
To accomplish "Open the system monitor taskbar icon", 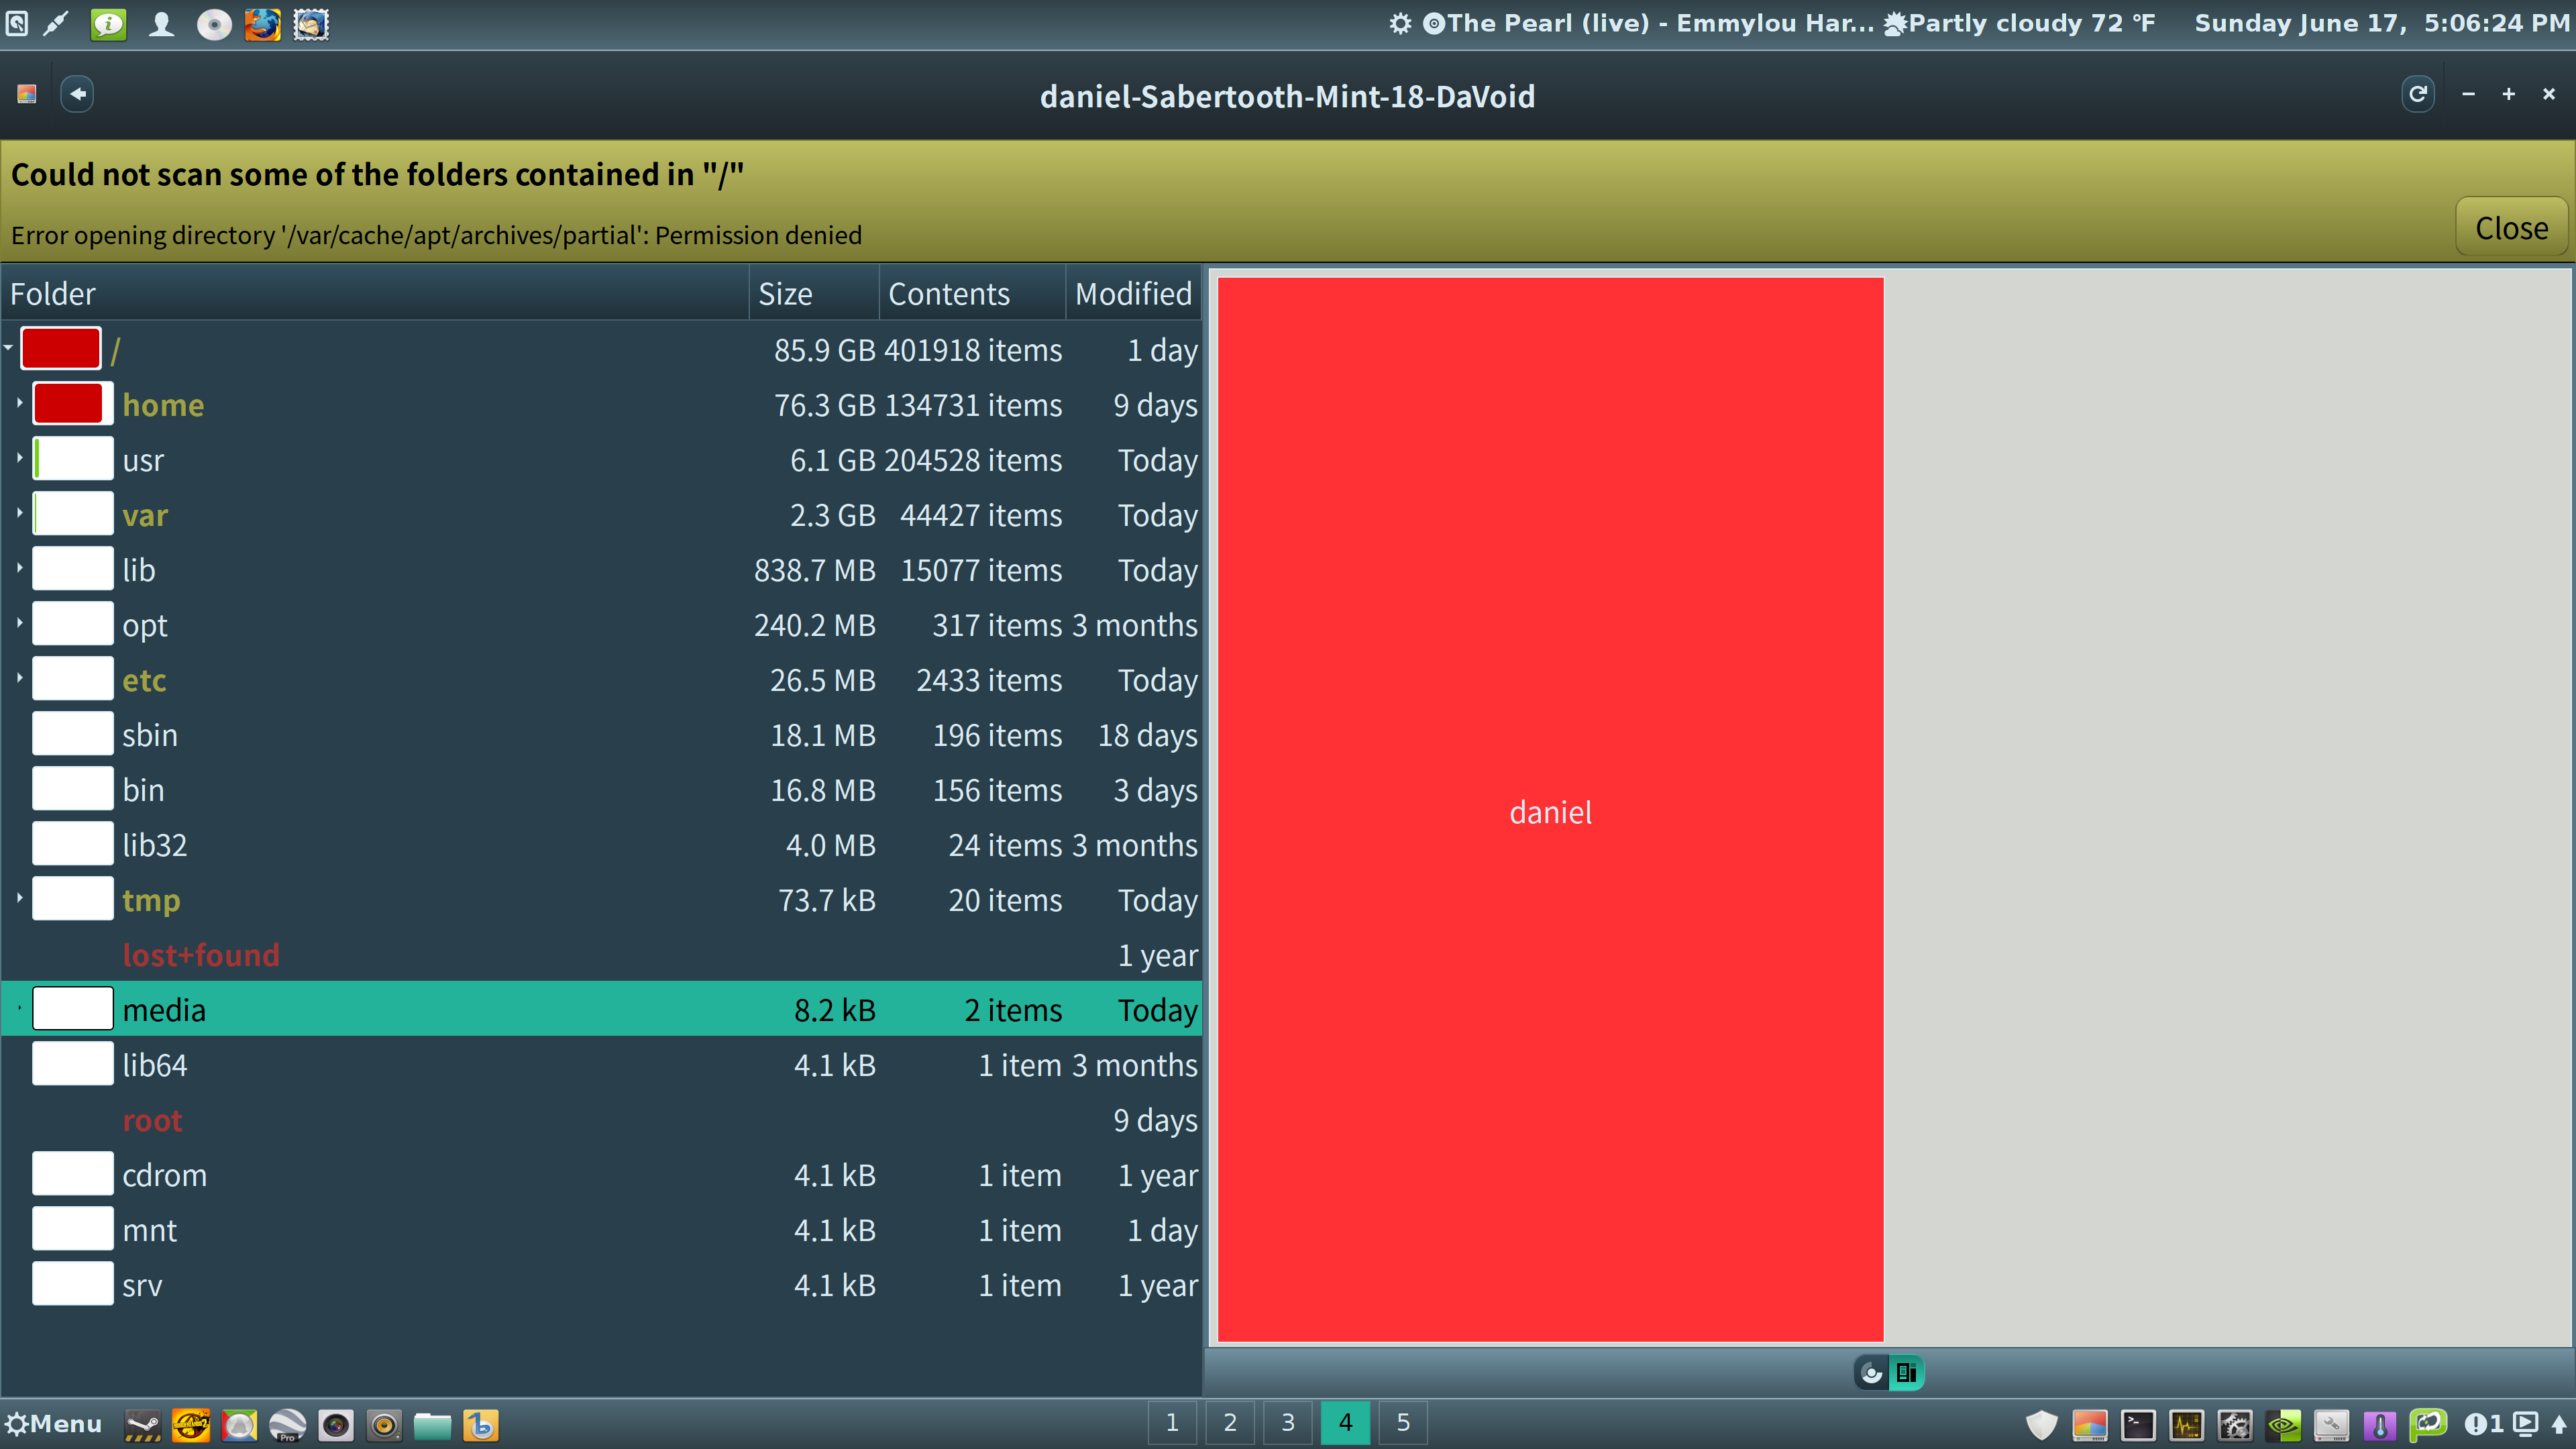I will tap(2186, 1425).
